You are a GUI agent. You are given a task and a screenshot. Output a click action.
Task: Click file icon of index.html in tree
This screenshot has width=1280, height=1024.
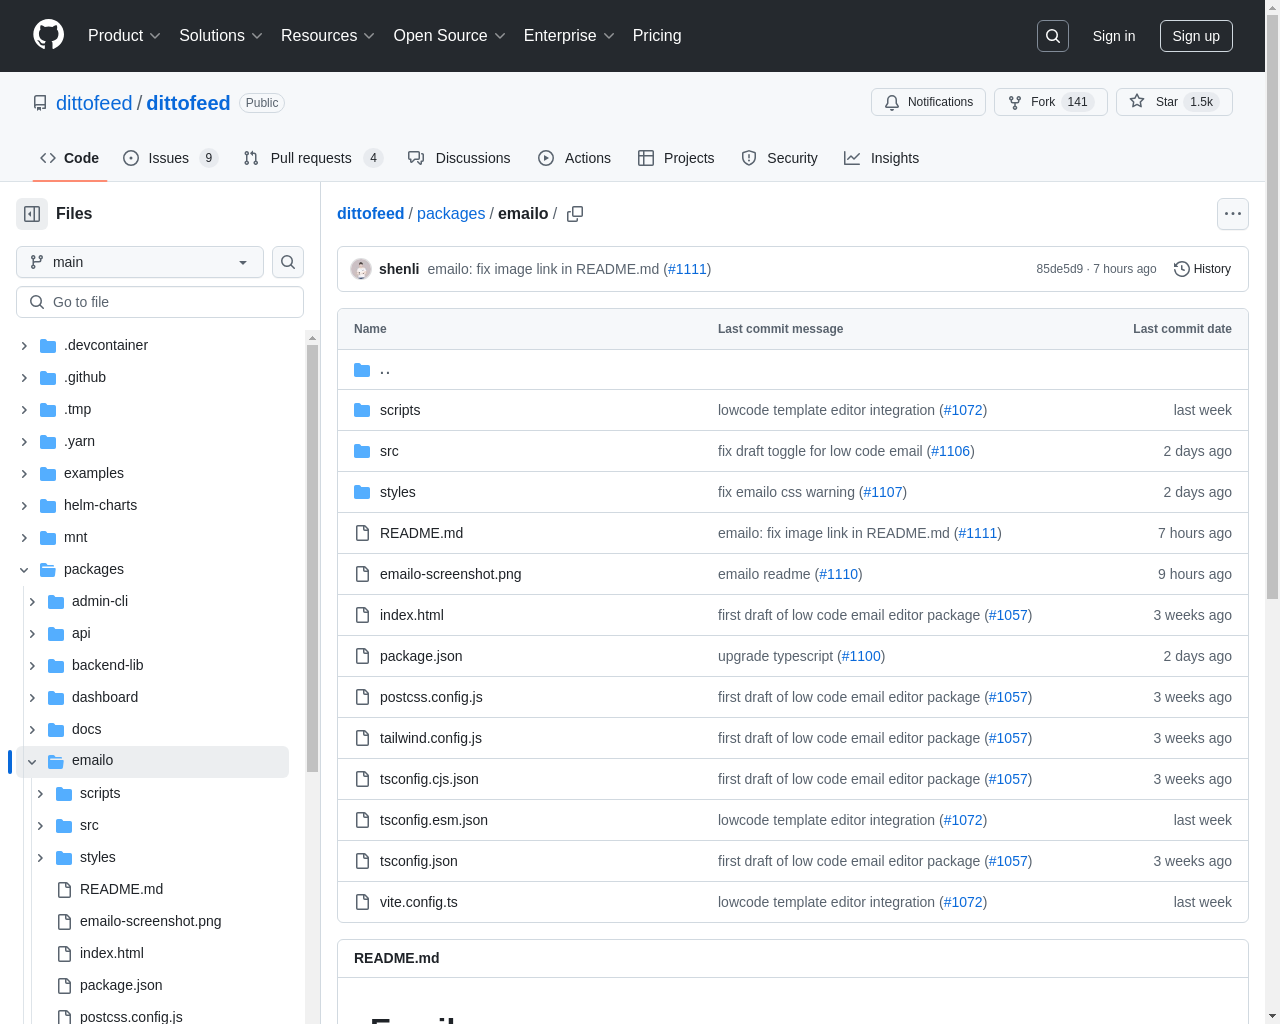tap(64, 953)
